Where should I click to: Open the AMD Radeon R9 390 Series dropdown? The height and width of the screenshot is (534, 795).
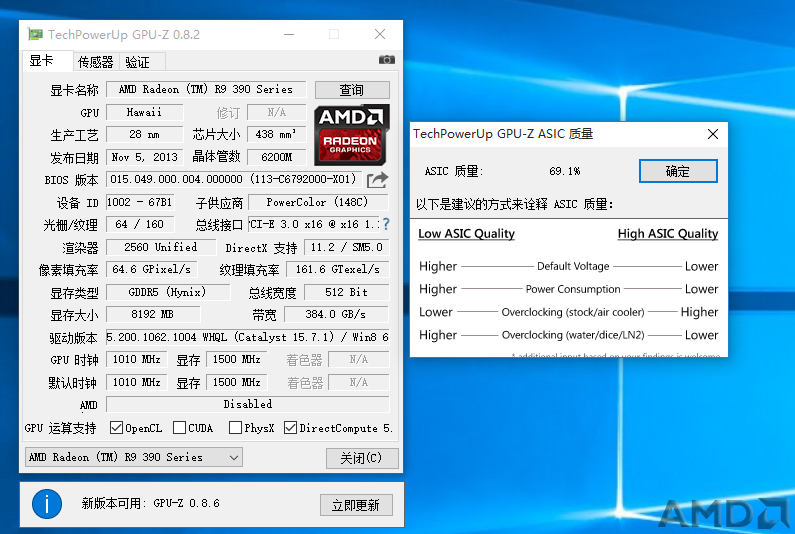pyautogui.click(x=134, y=457)
